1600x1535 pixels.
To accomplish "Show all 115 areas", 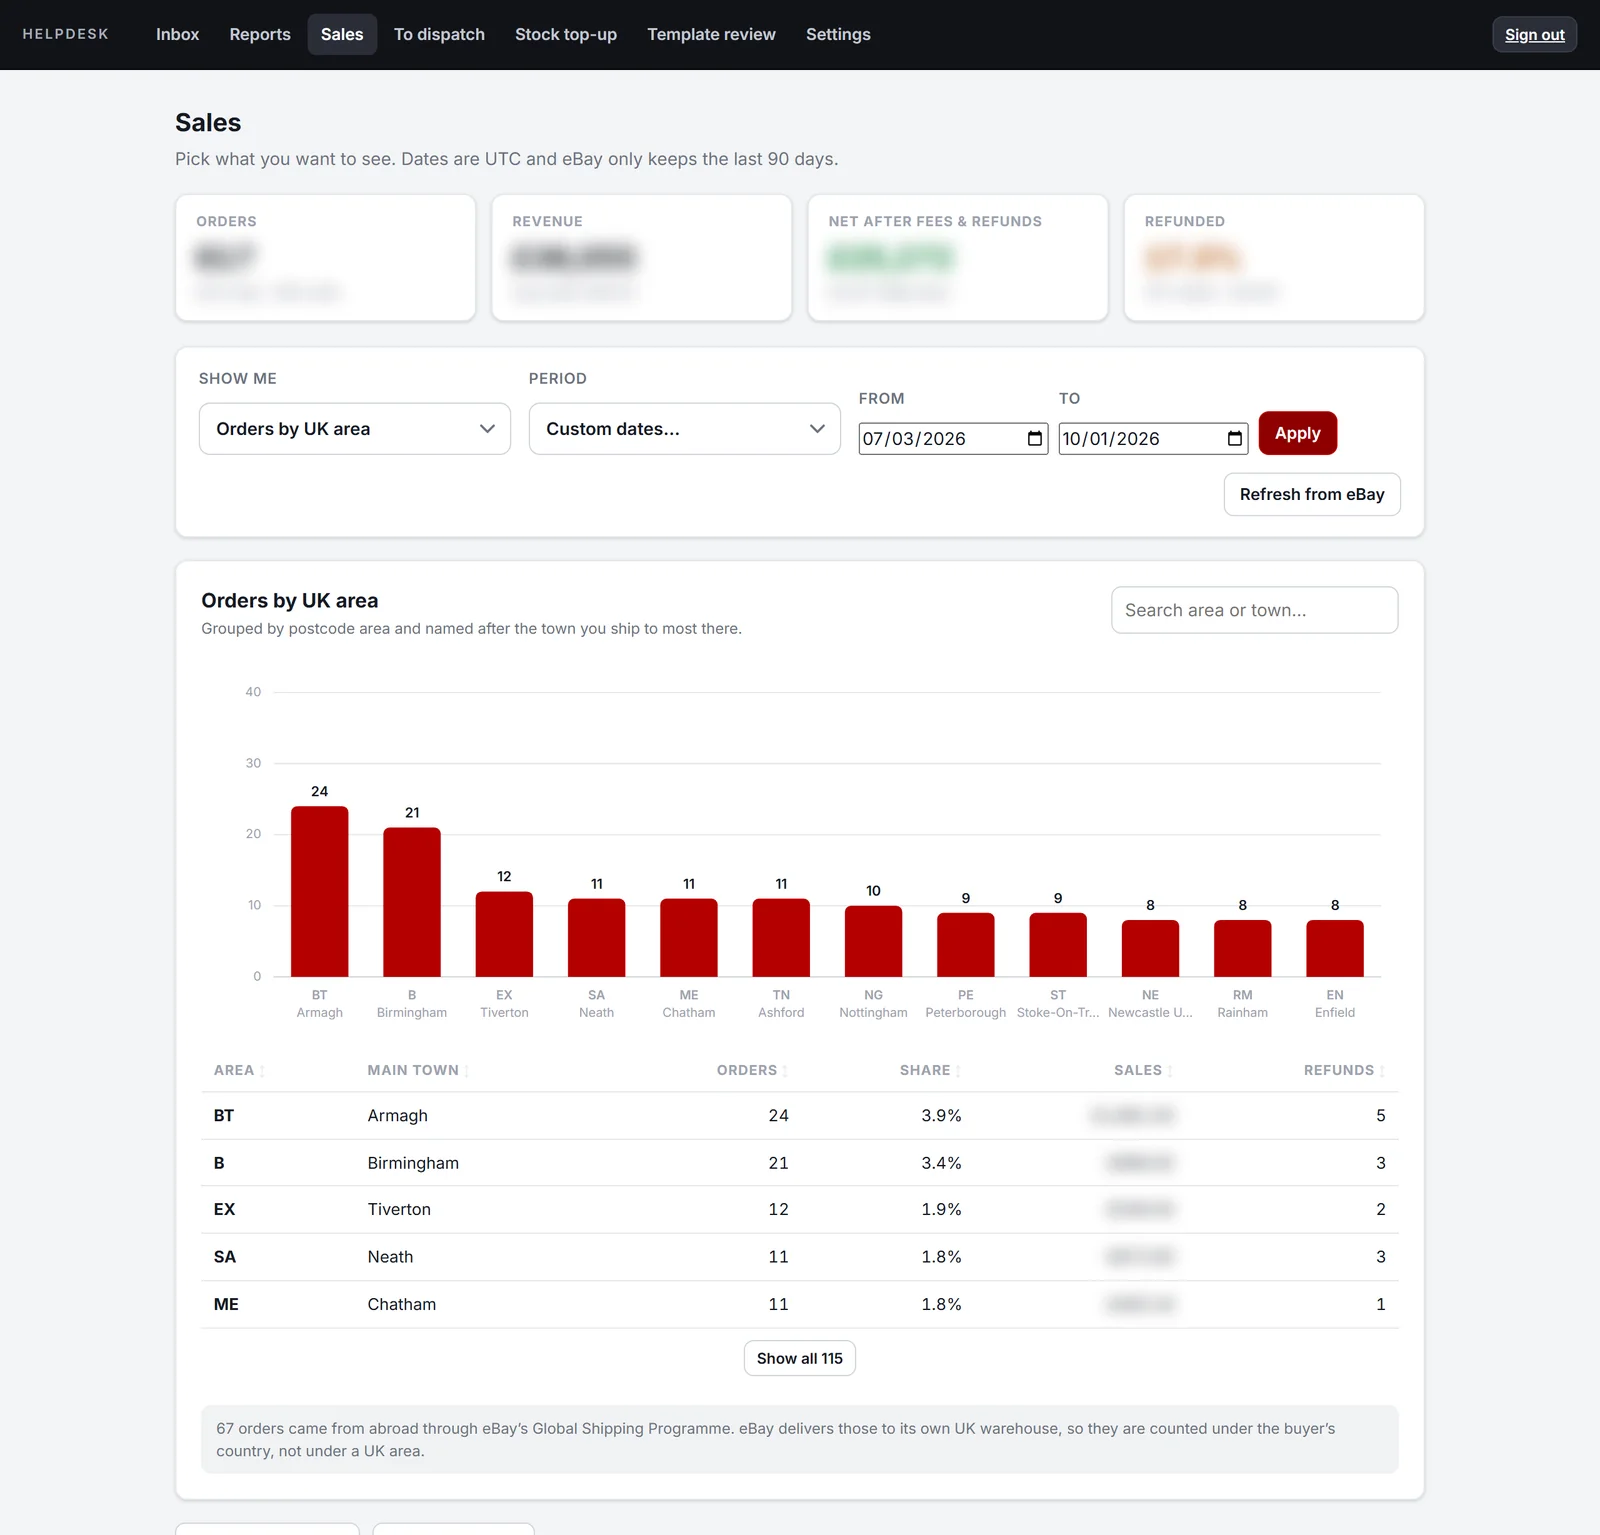I will pyautogui.click(x=800, y=1358).
